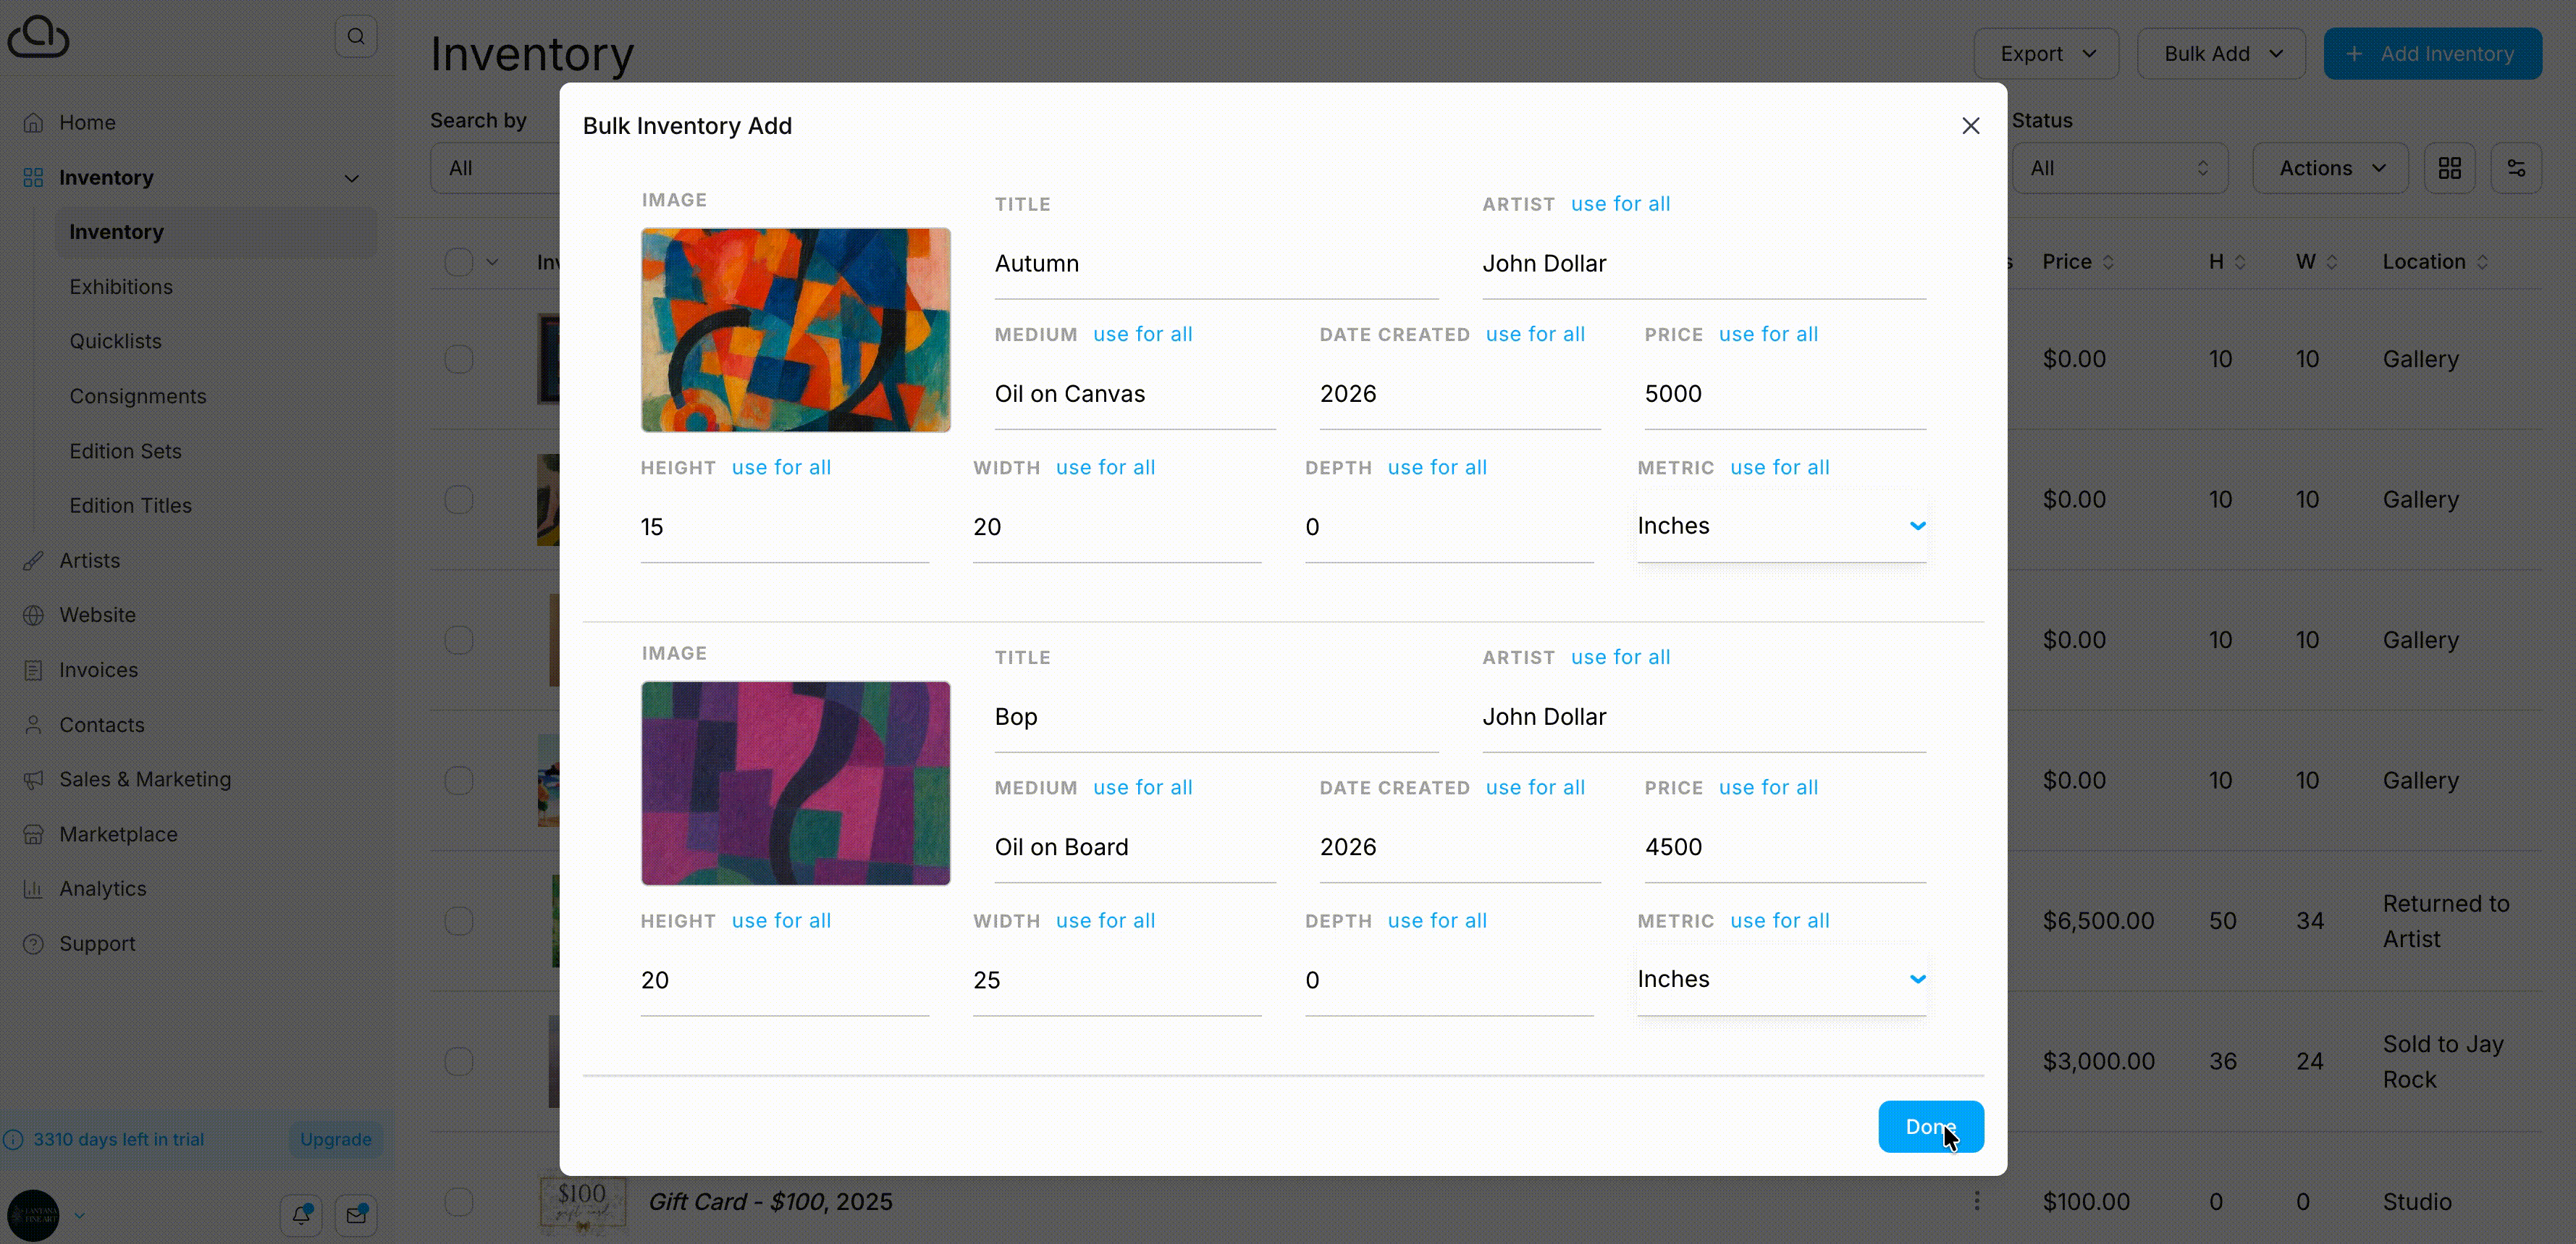Screen dimensions: 2576x1244
Task: Open the Export dropdown
Action: (x=2046, y=54)
